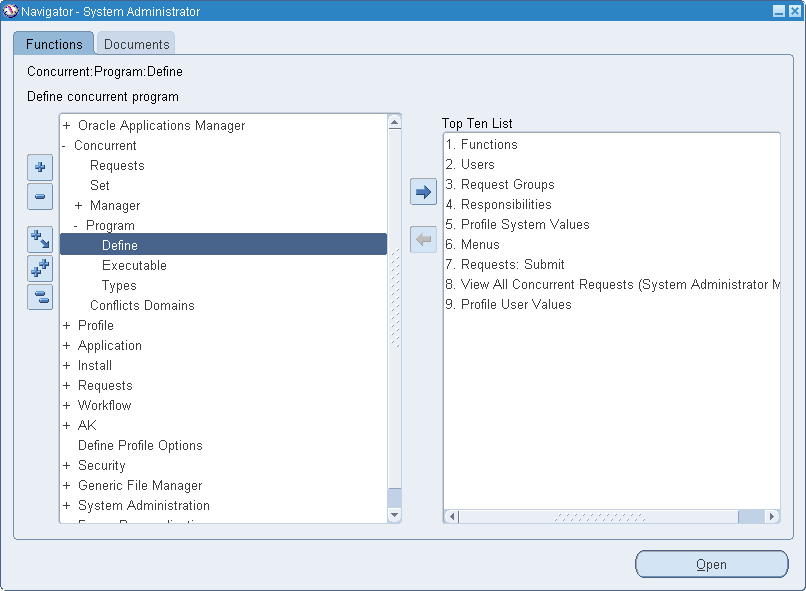Screen dimensions: 806x591
Task: Remove from Top Ten List with left arrow
Action: click(x=424, y=239)
